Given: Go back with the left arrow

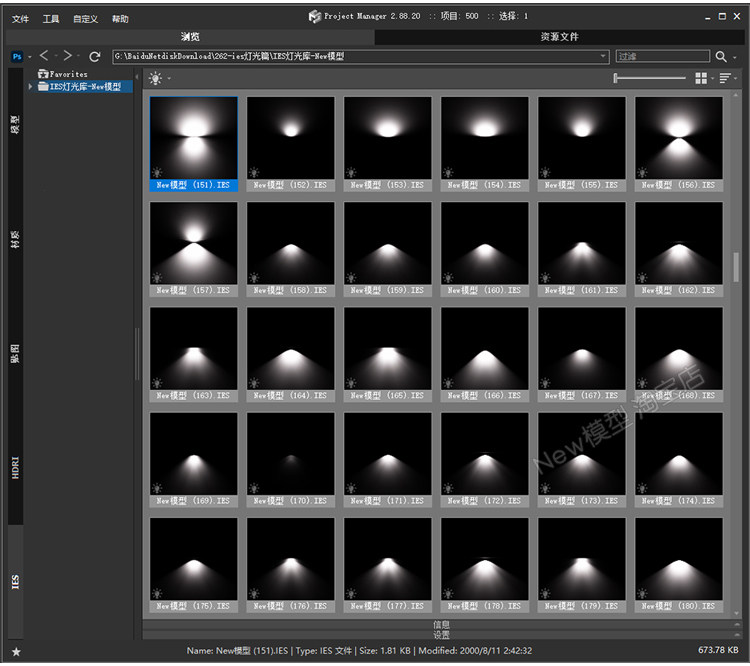Looking at the screenshot, I should [45, 56].
